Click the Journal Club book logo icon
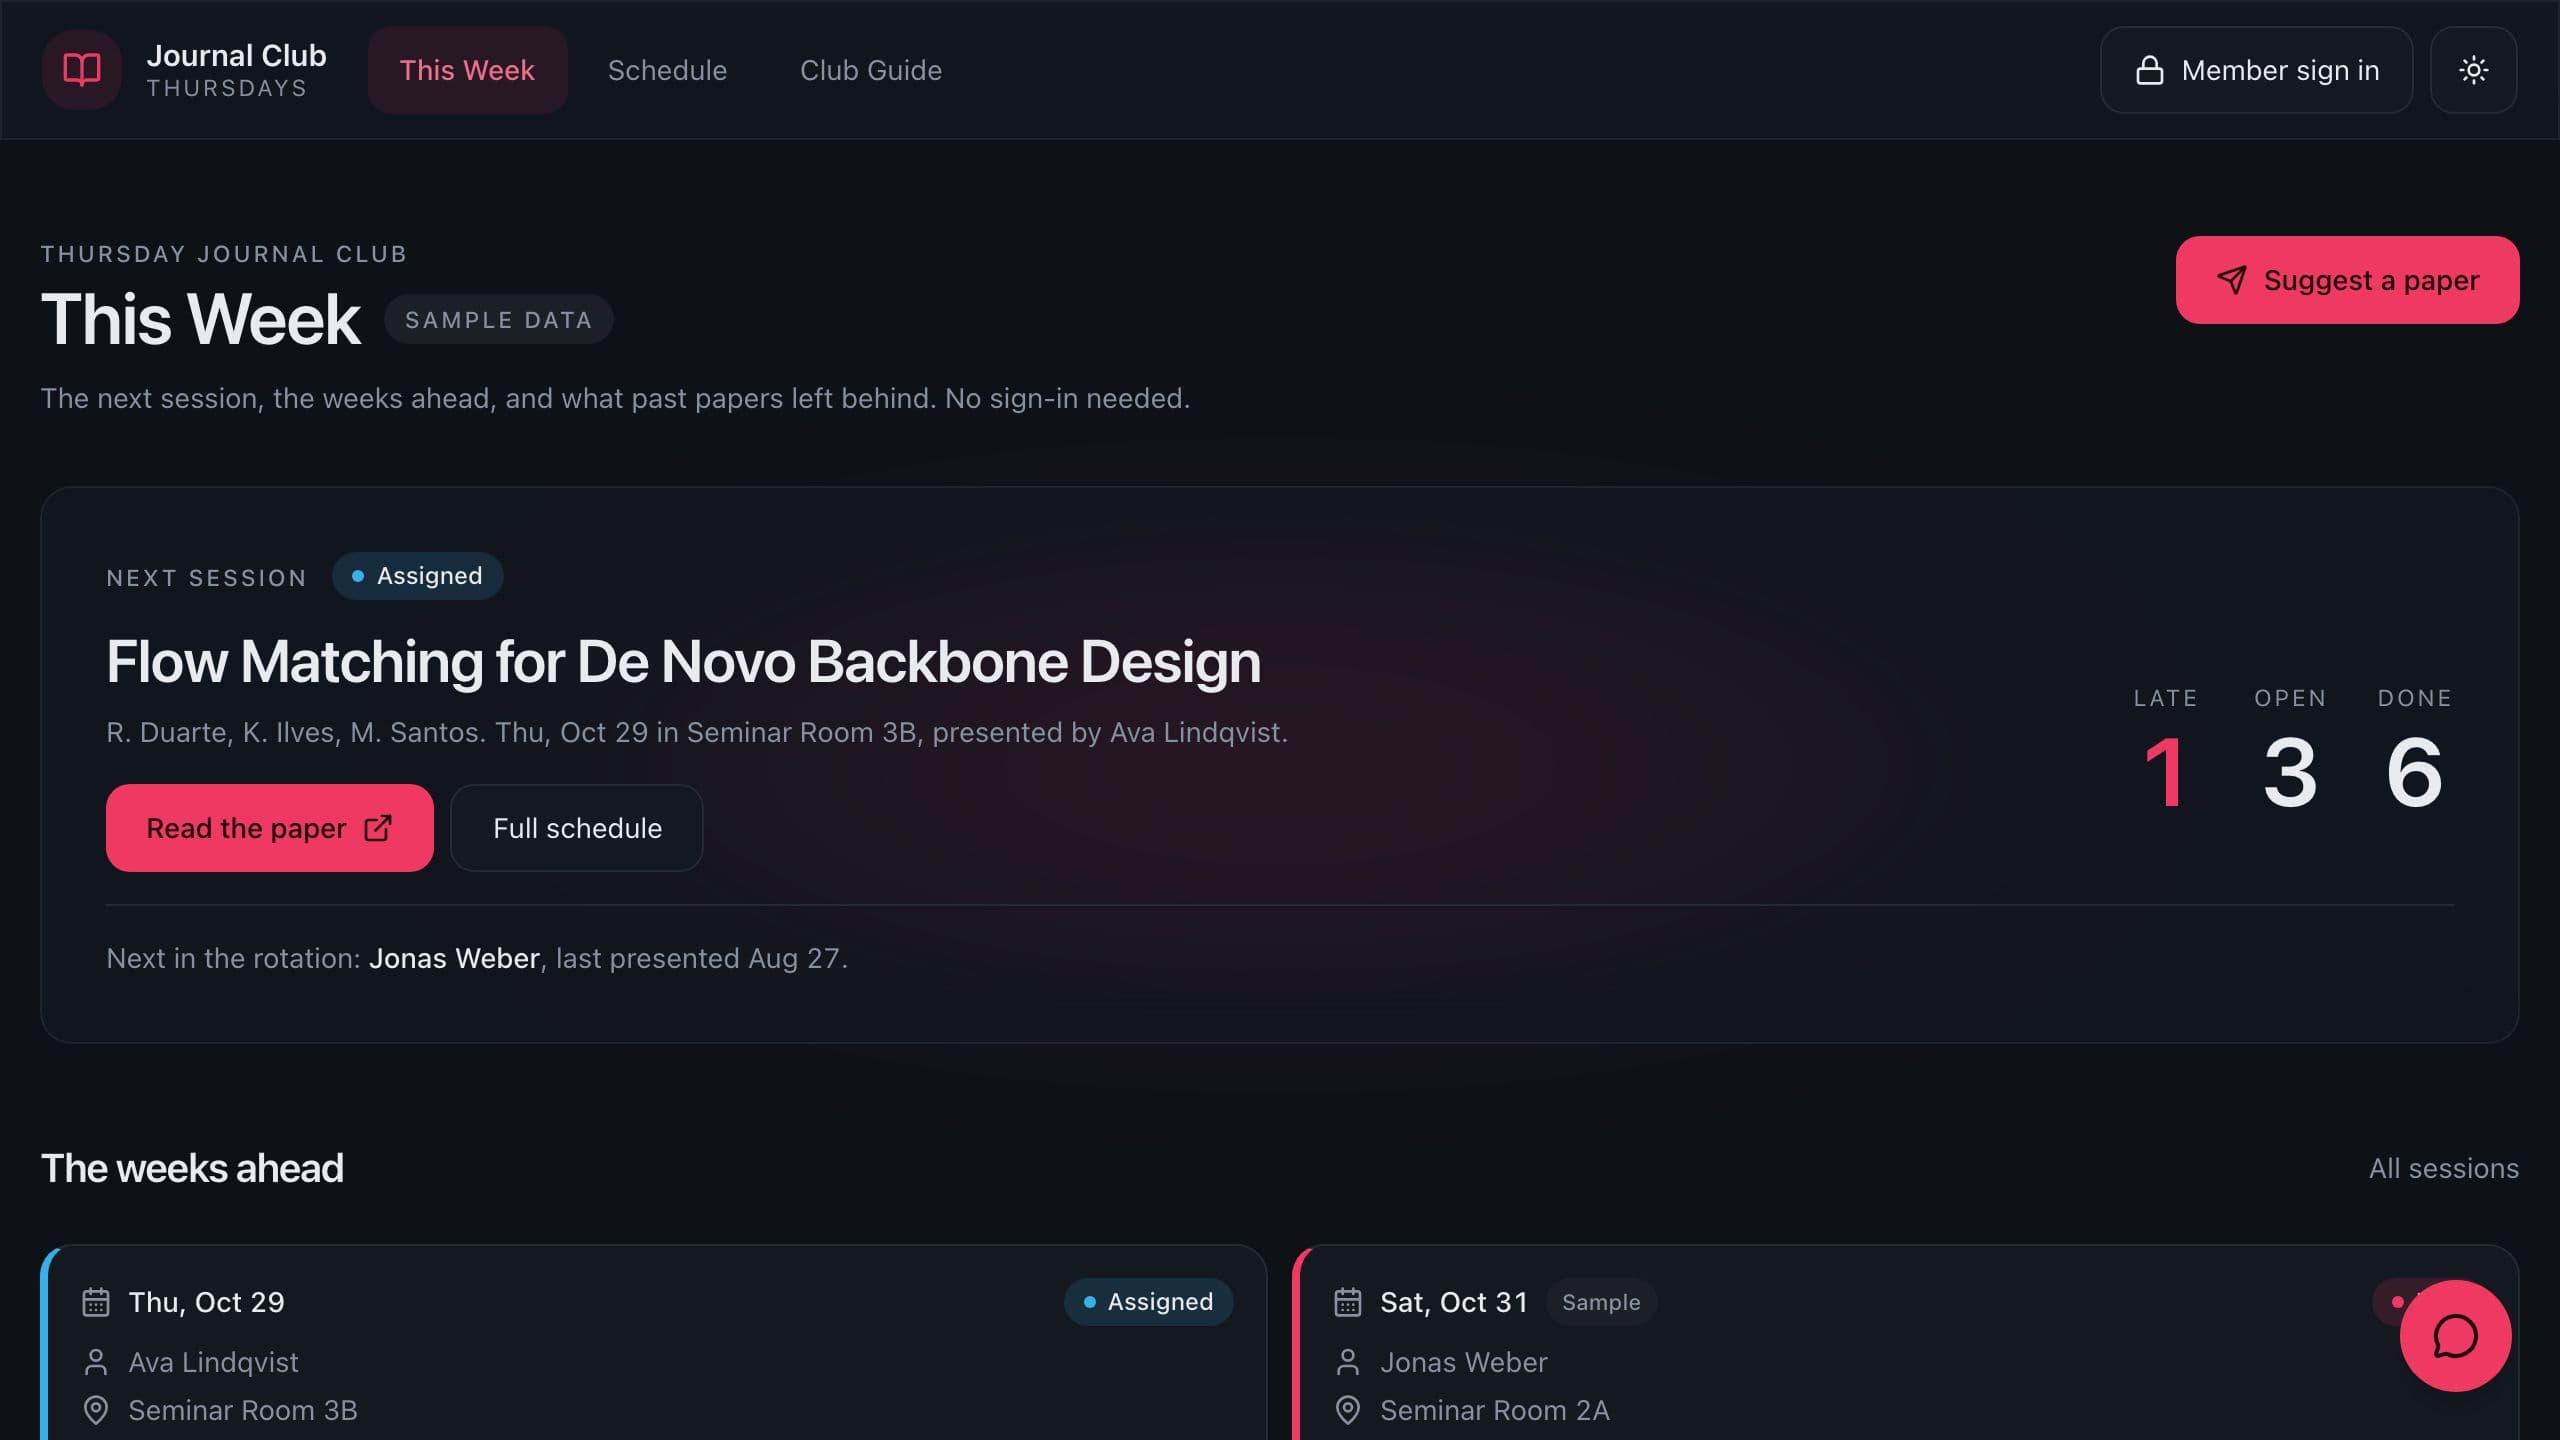Screen dimensions: 2560x1440 pos(82,70)
